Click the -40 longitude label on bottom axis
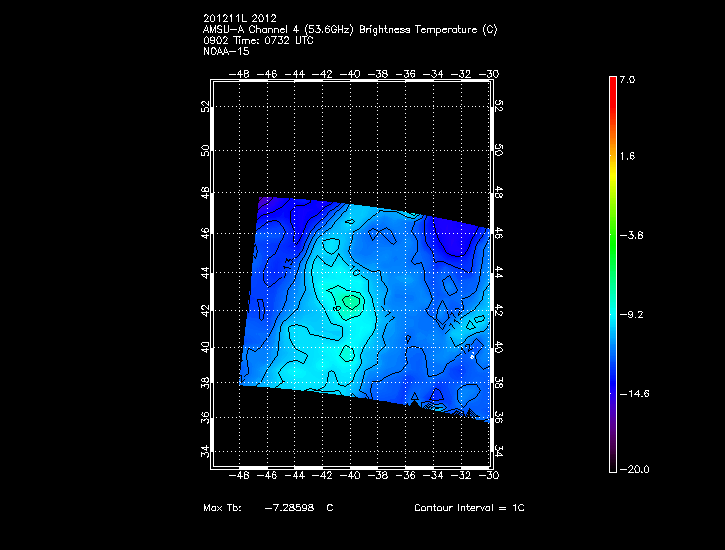Image resolution: width=725 pixels, height=550 pixels. (x=351, y=476)
